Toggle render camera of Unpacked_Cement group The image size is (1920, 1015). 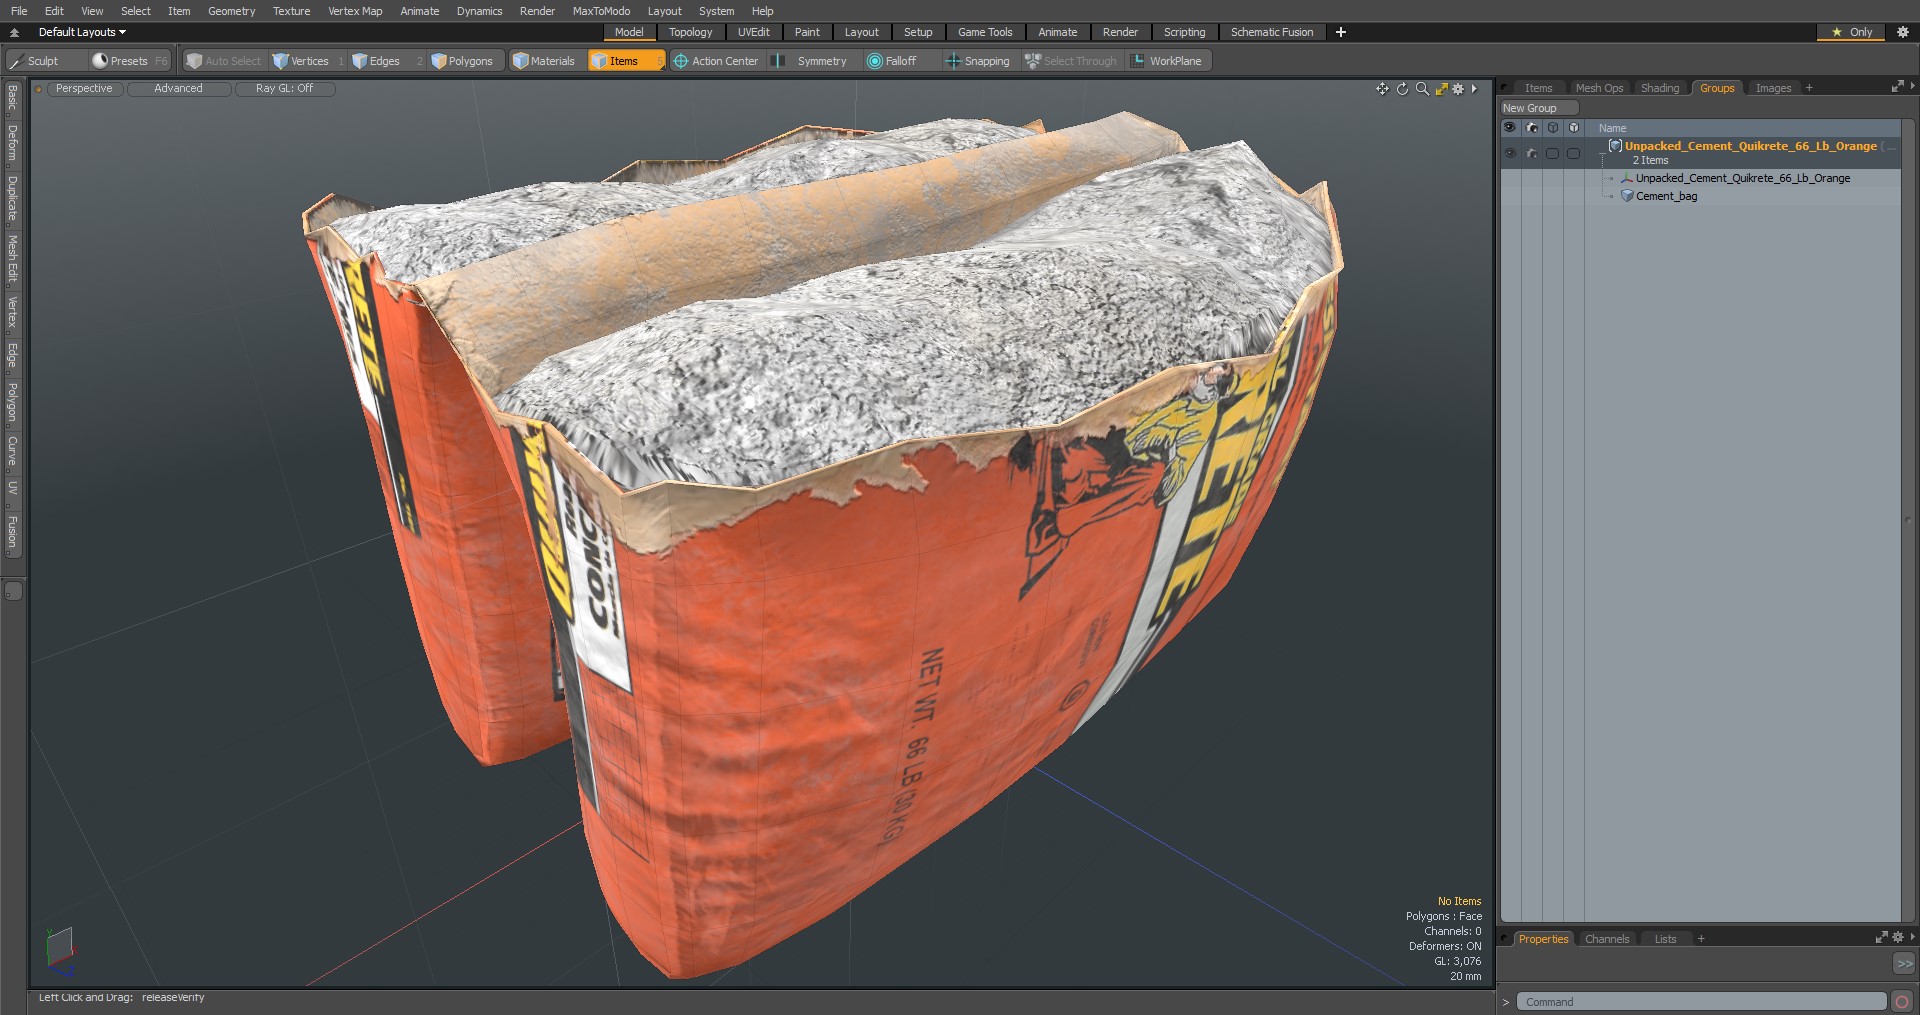(1531, 153)
